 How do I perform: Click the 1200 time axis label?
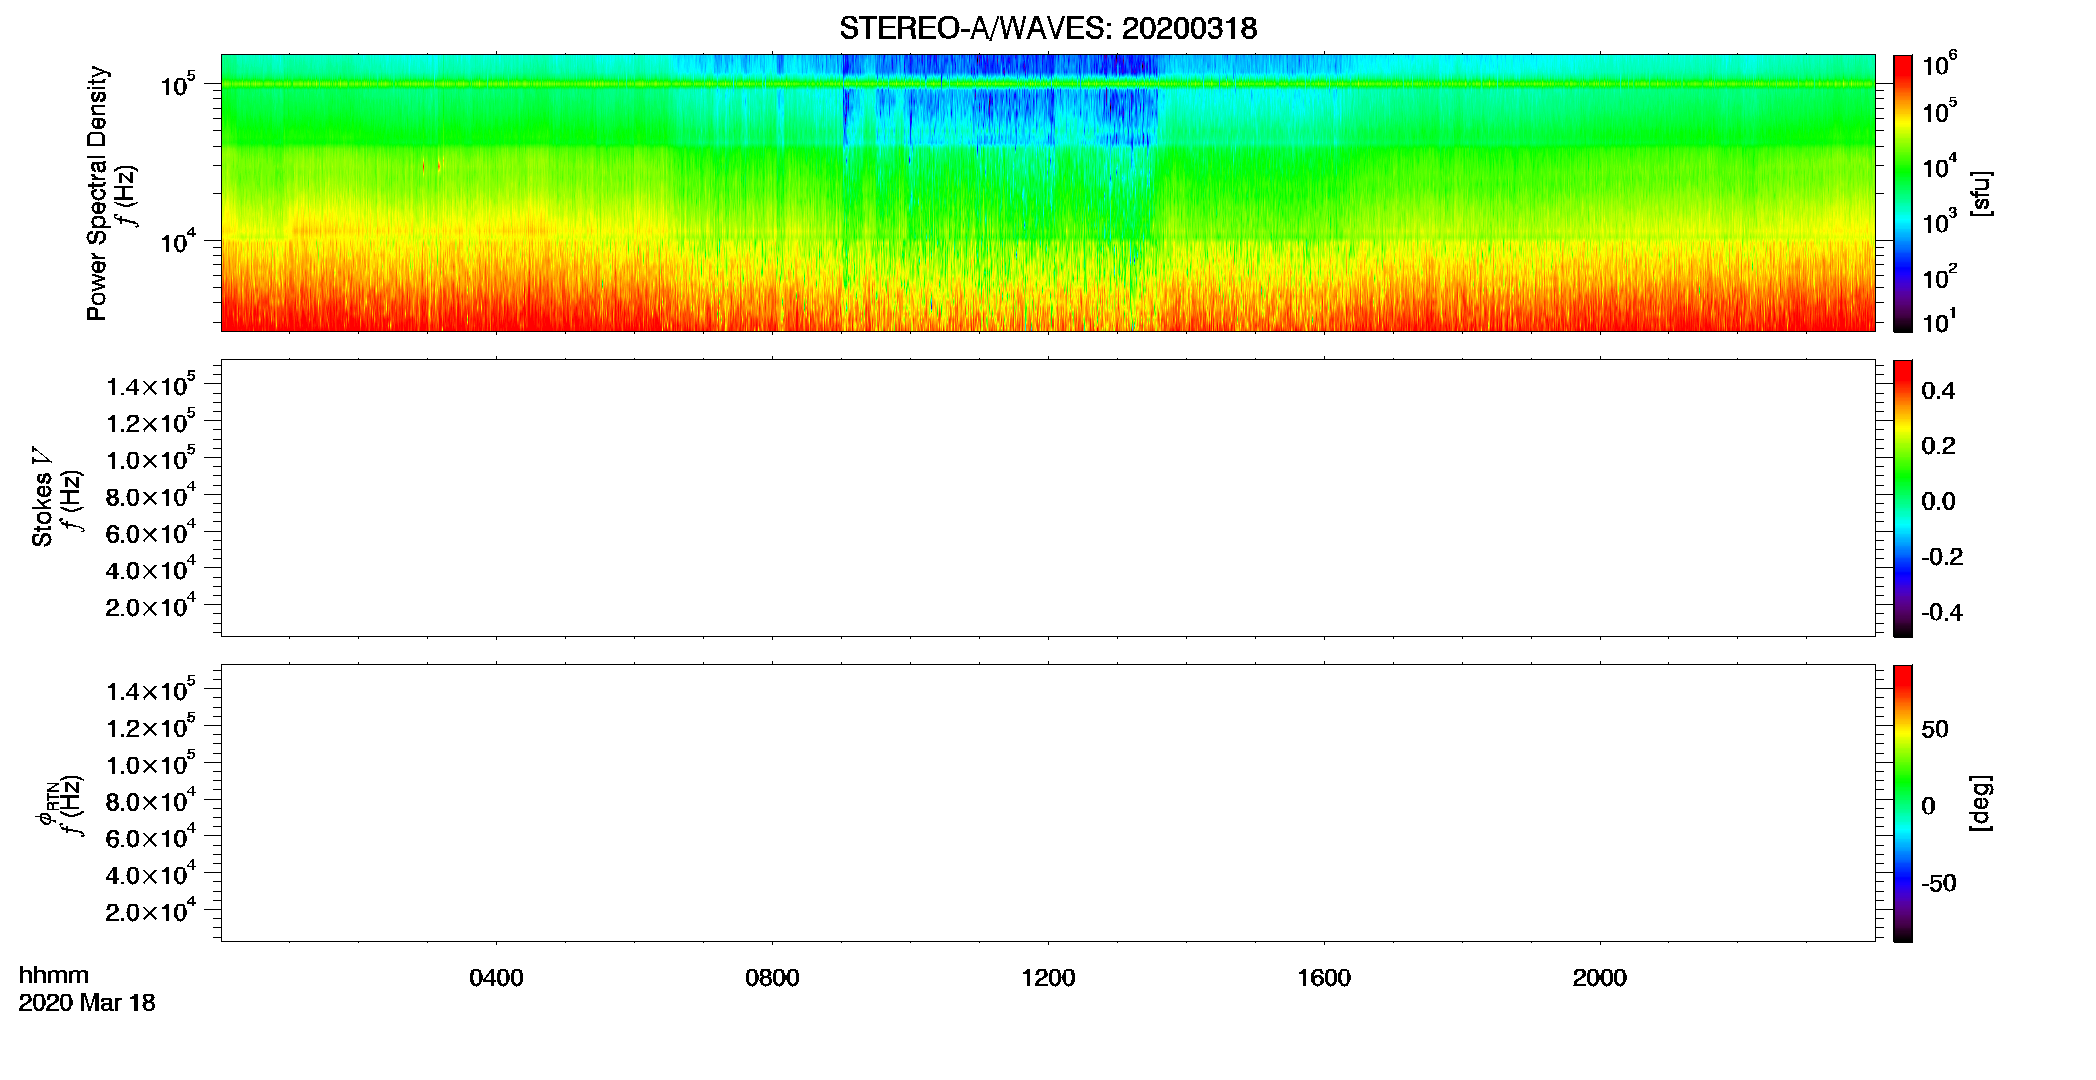(1048, 978)
